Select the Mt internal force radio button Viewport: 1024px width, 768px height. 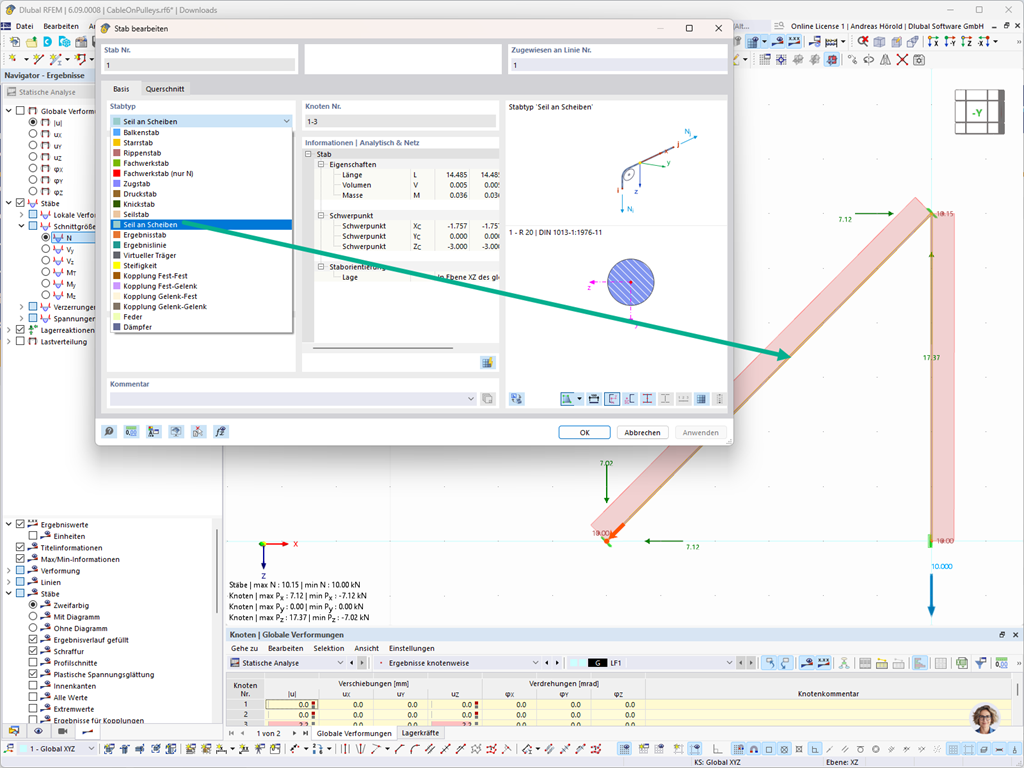pos(46,272)
